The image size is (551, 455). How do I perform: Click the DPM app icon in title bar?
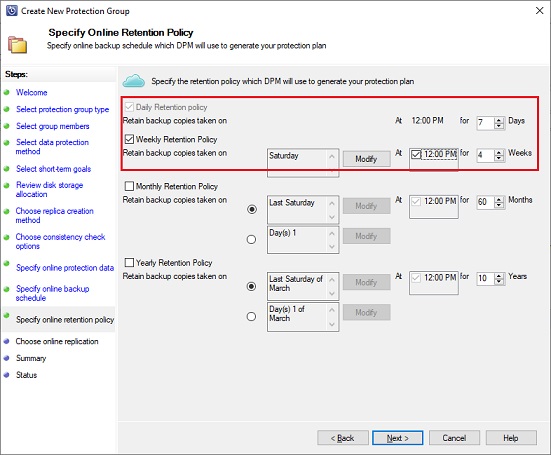click(x=12, y=11)
